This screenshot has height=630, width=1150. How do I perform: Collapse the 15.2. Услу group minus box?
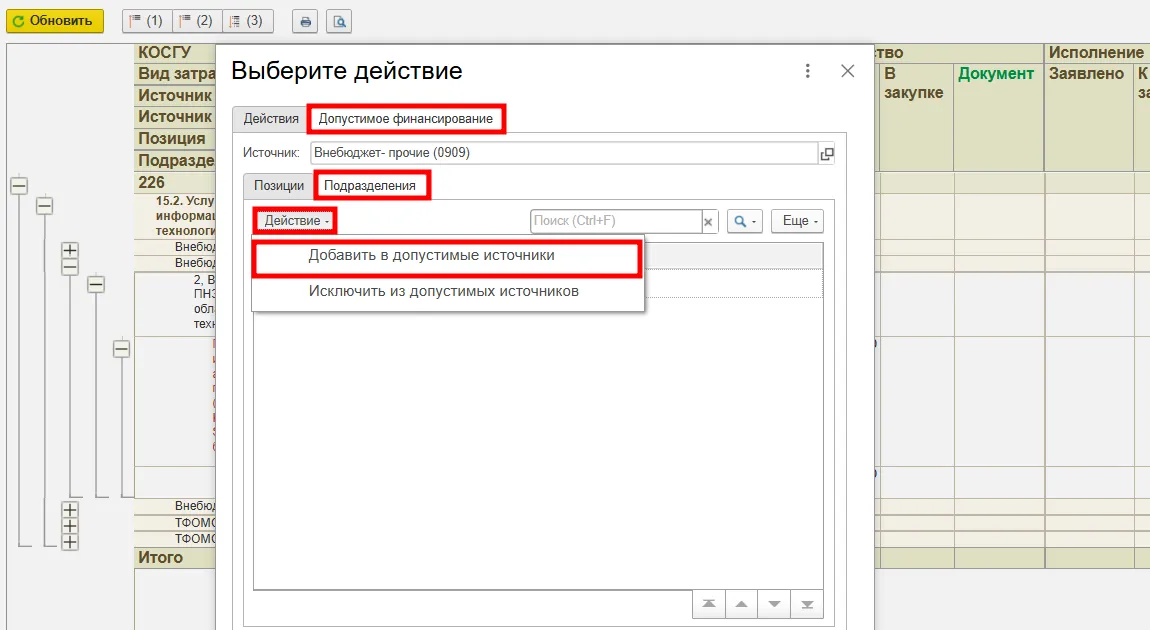point(45,206)
